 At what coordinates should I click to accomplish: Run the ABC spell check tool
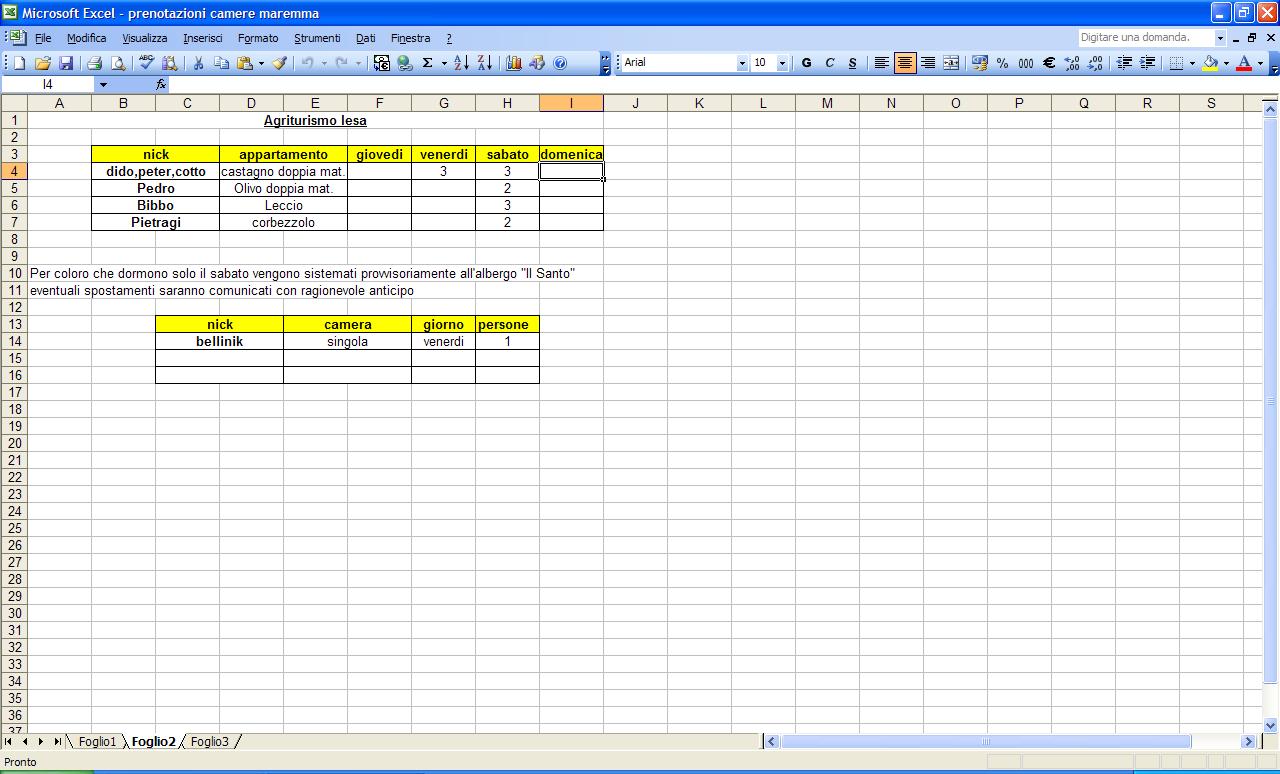147,63
